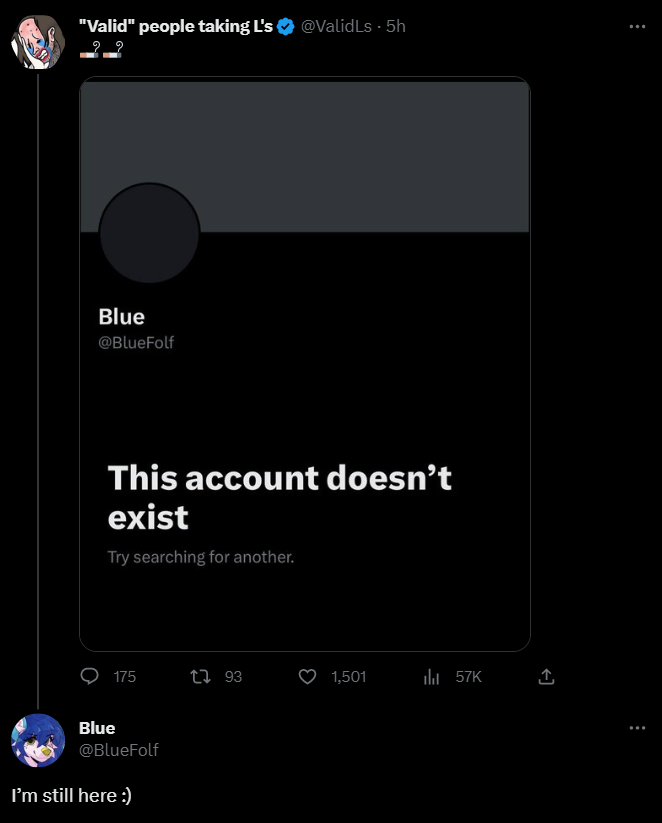Click the blue verified checkmark badge
Screen dimensions: 662x823
286,26
